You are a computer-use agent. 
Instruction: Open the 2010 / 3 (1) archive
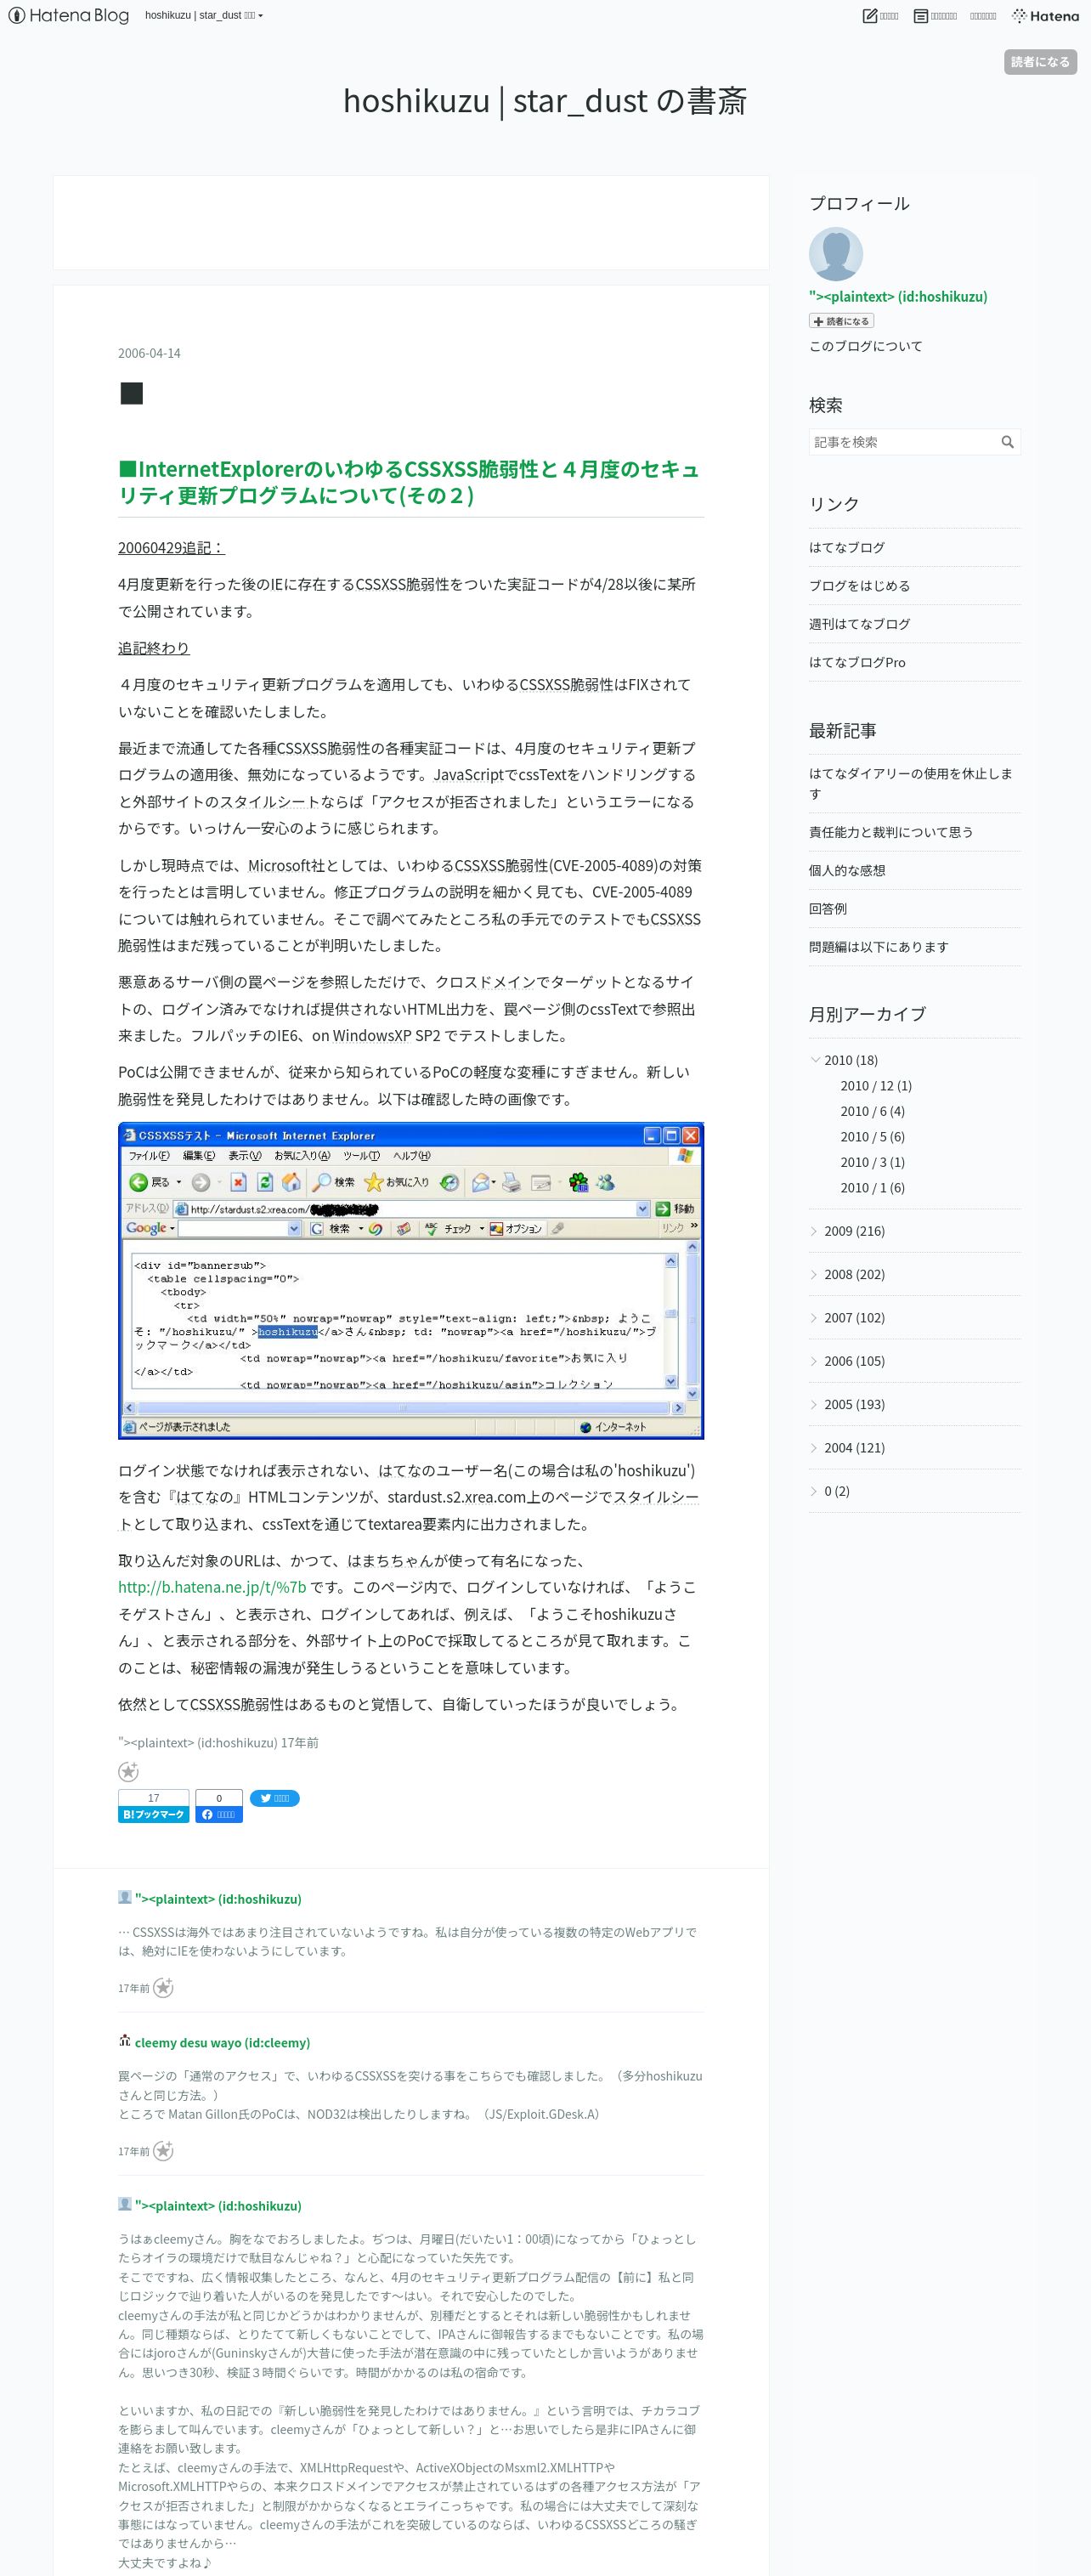pyautogui.click(x=872, y=1162)
